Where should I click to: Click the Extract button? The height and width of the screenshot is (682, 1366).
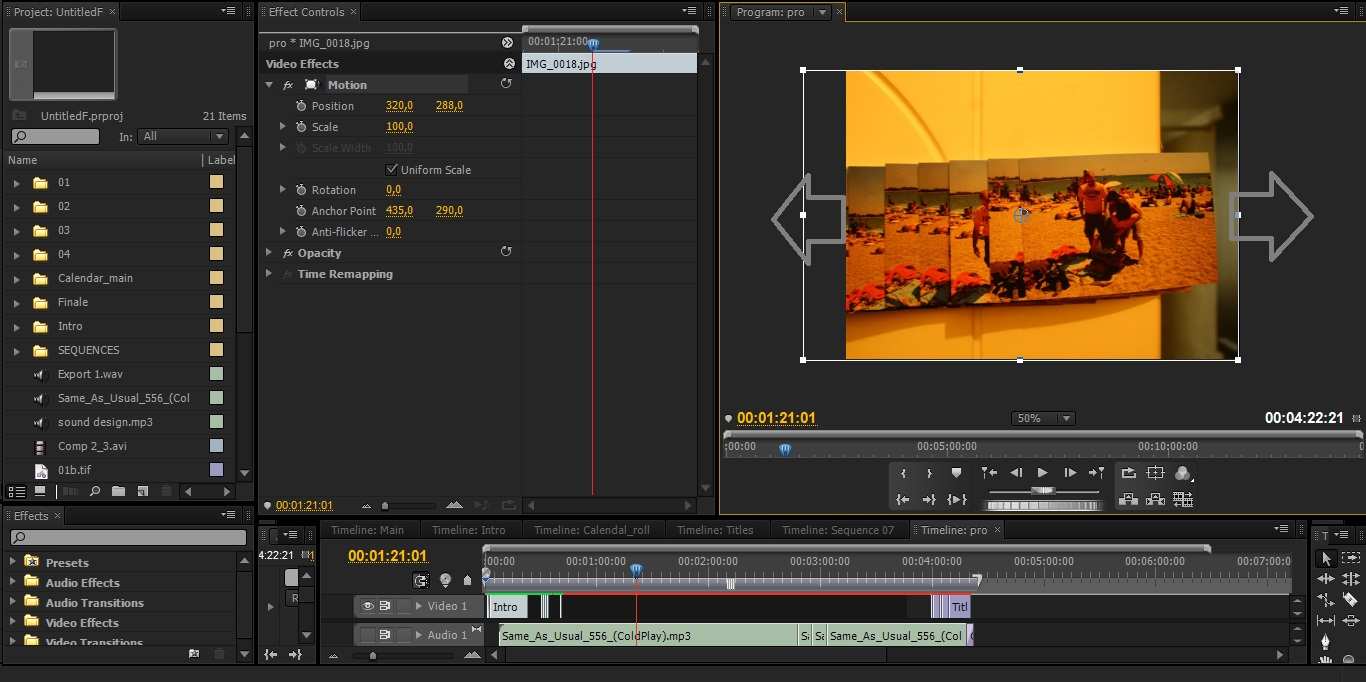tap(1156, 499)
